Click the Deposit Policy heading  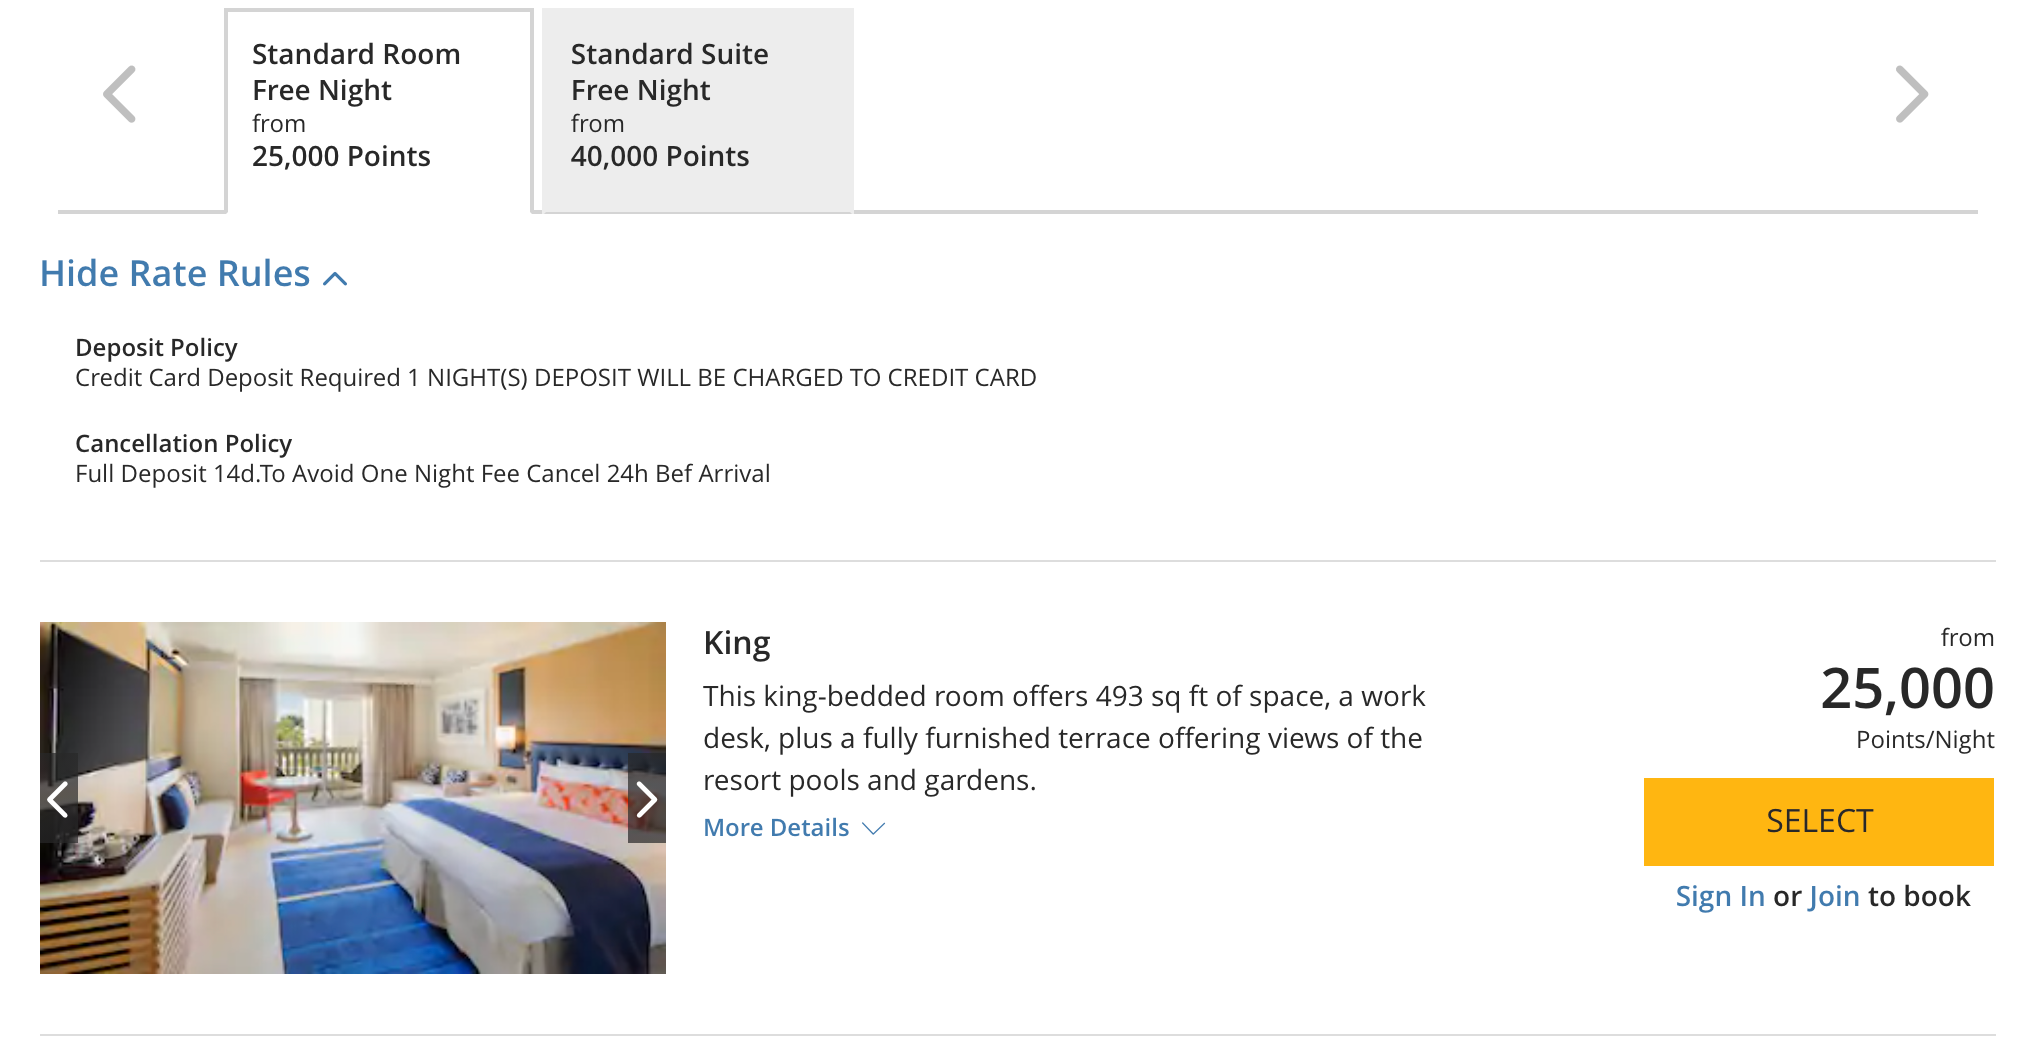(x=156, y=347)
